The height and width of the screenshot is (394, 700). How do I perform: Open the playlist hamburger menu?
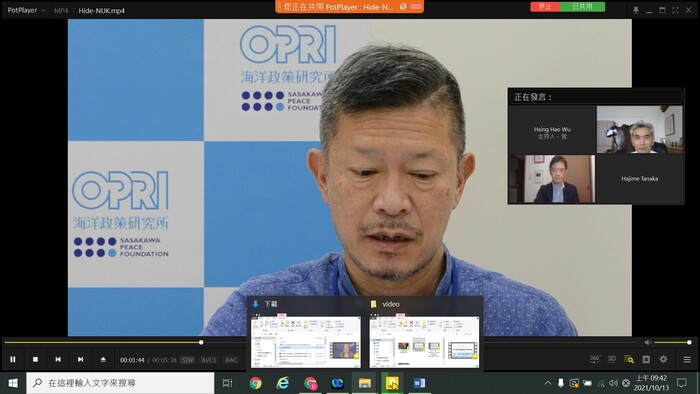[687, 359]
